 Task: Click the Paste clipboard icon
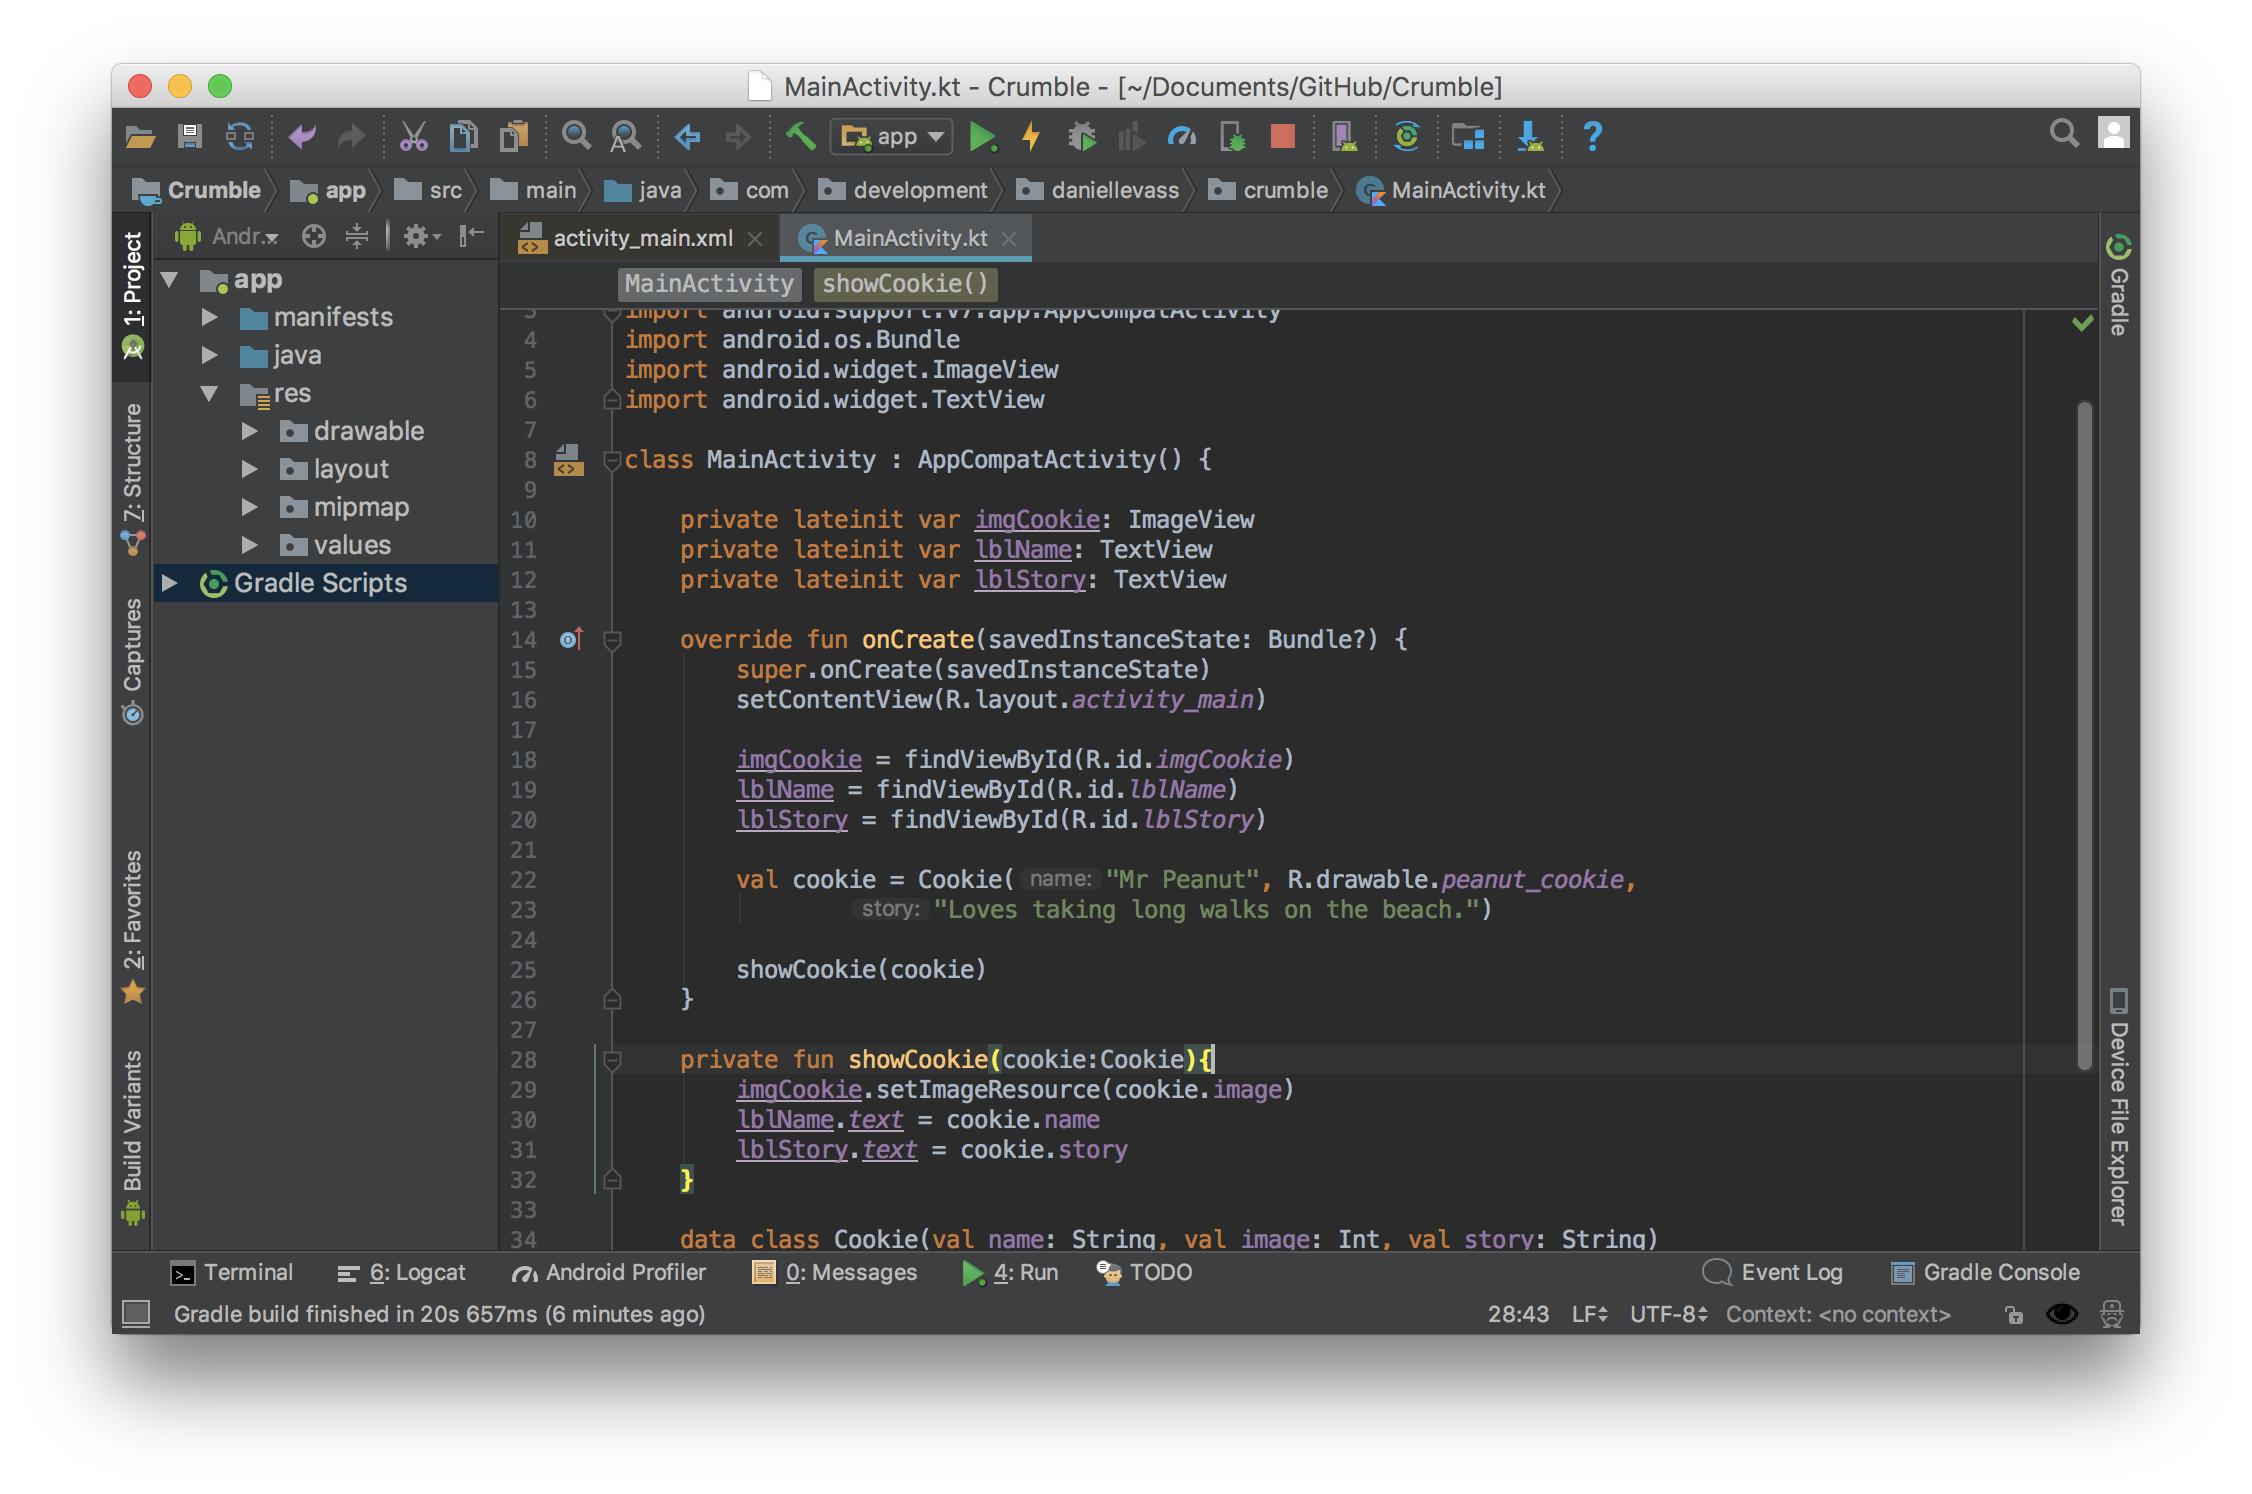click(x=514, y=136)
